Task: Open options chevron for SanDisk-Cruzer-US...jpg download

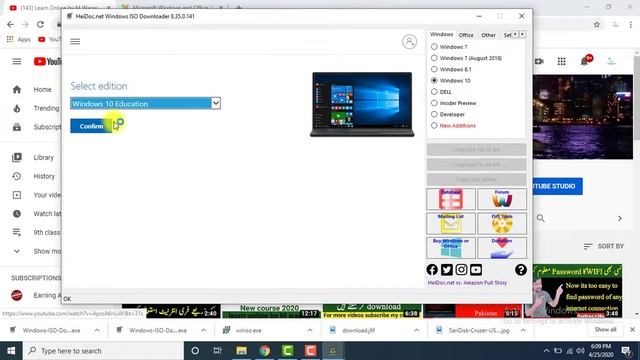Action: (x=523, y=330)
